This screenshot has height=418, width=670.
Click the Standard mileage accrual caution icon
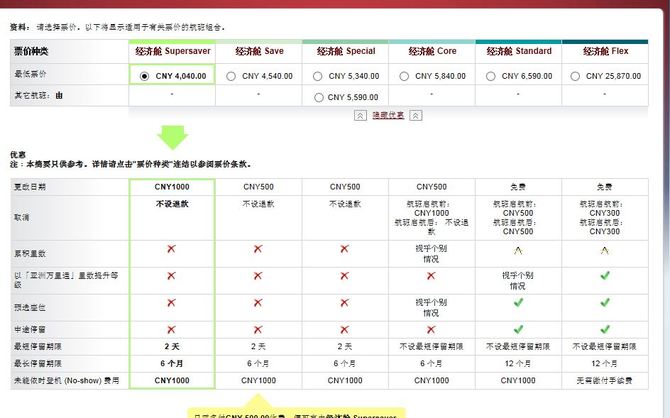(518, 250)
